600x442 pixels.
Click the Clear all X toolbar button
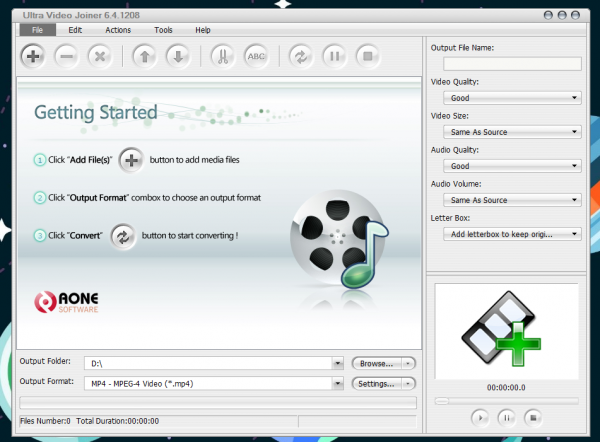click(99, 56)
